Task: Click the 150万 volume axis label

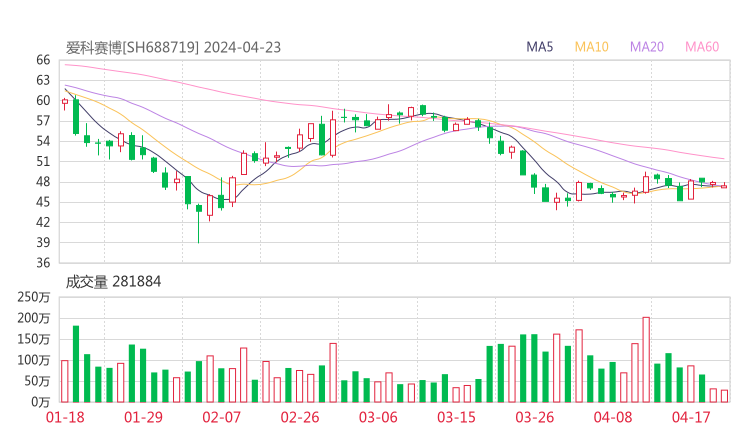Action: 34,339
